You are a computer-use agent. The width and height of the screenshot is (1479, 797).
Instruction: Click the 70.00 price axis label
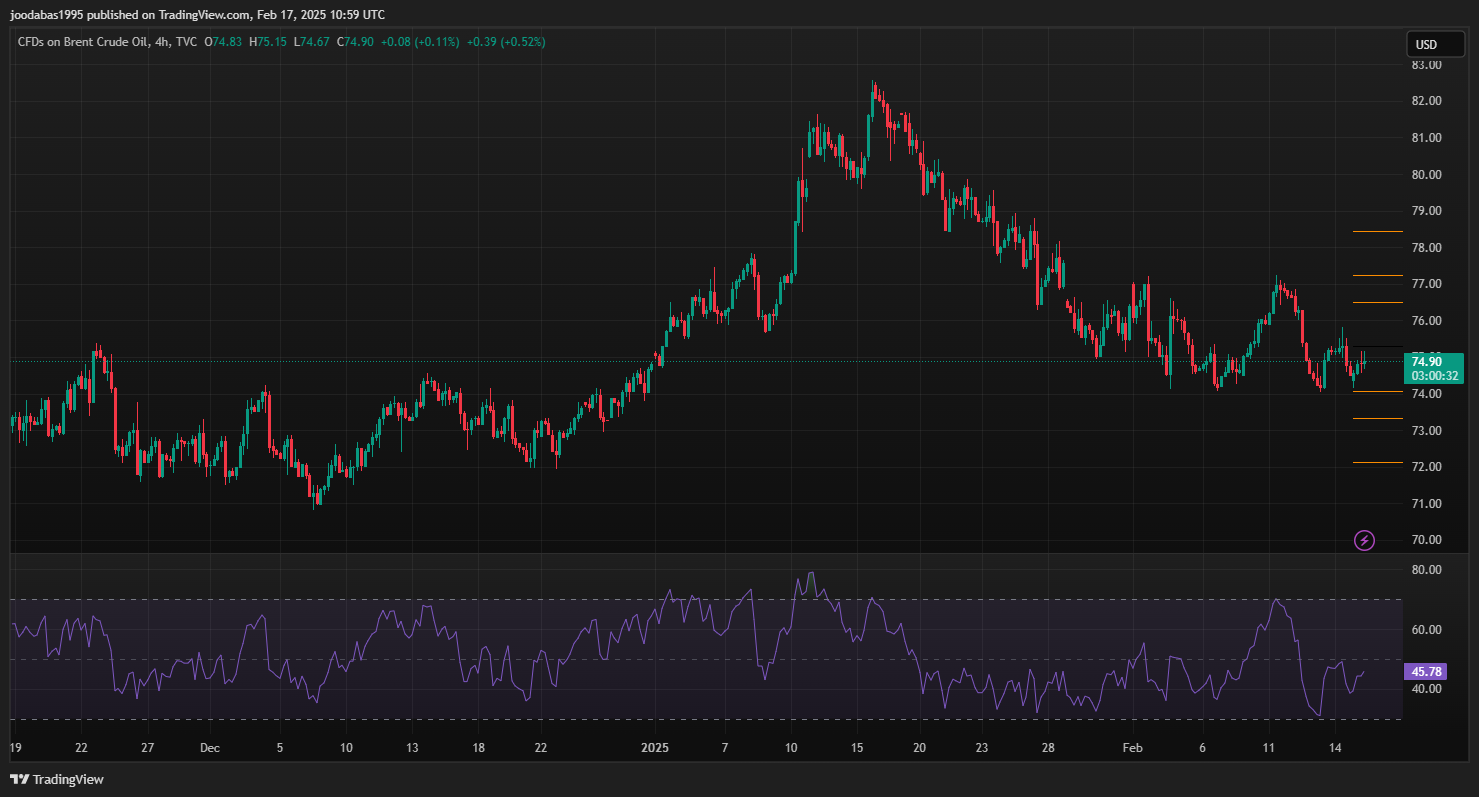point(1426,540)
